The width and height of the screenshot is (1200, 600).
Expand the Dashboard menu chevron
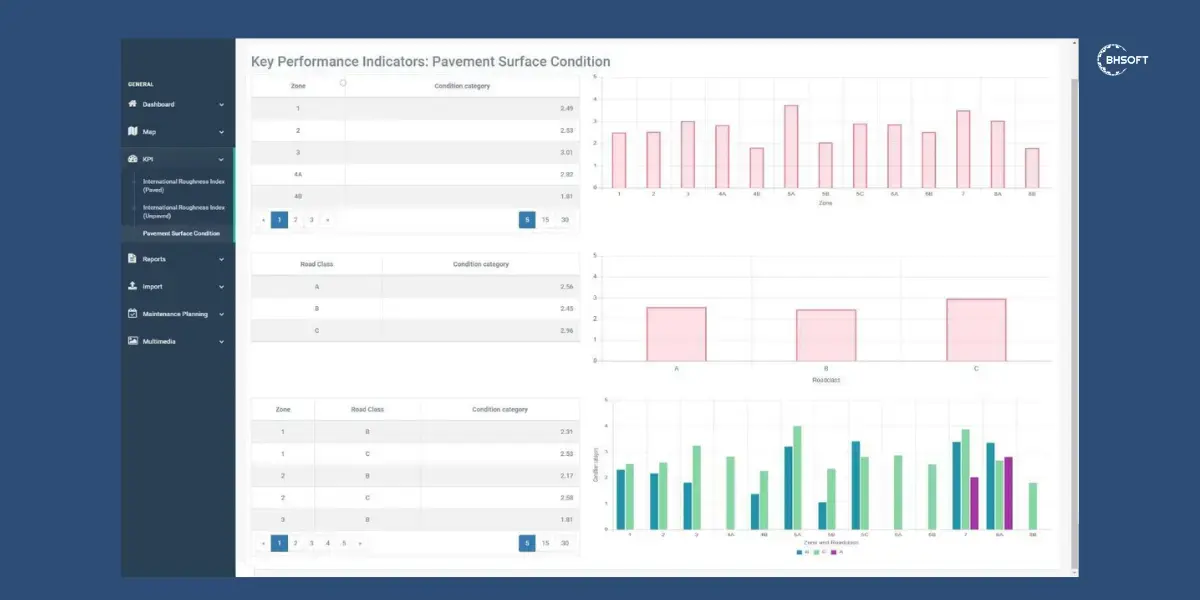[x=222, y=104]
